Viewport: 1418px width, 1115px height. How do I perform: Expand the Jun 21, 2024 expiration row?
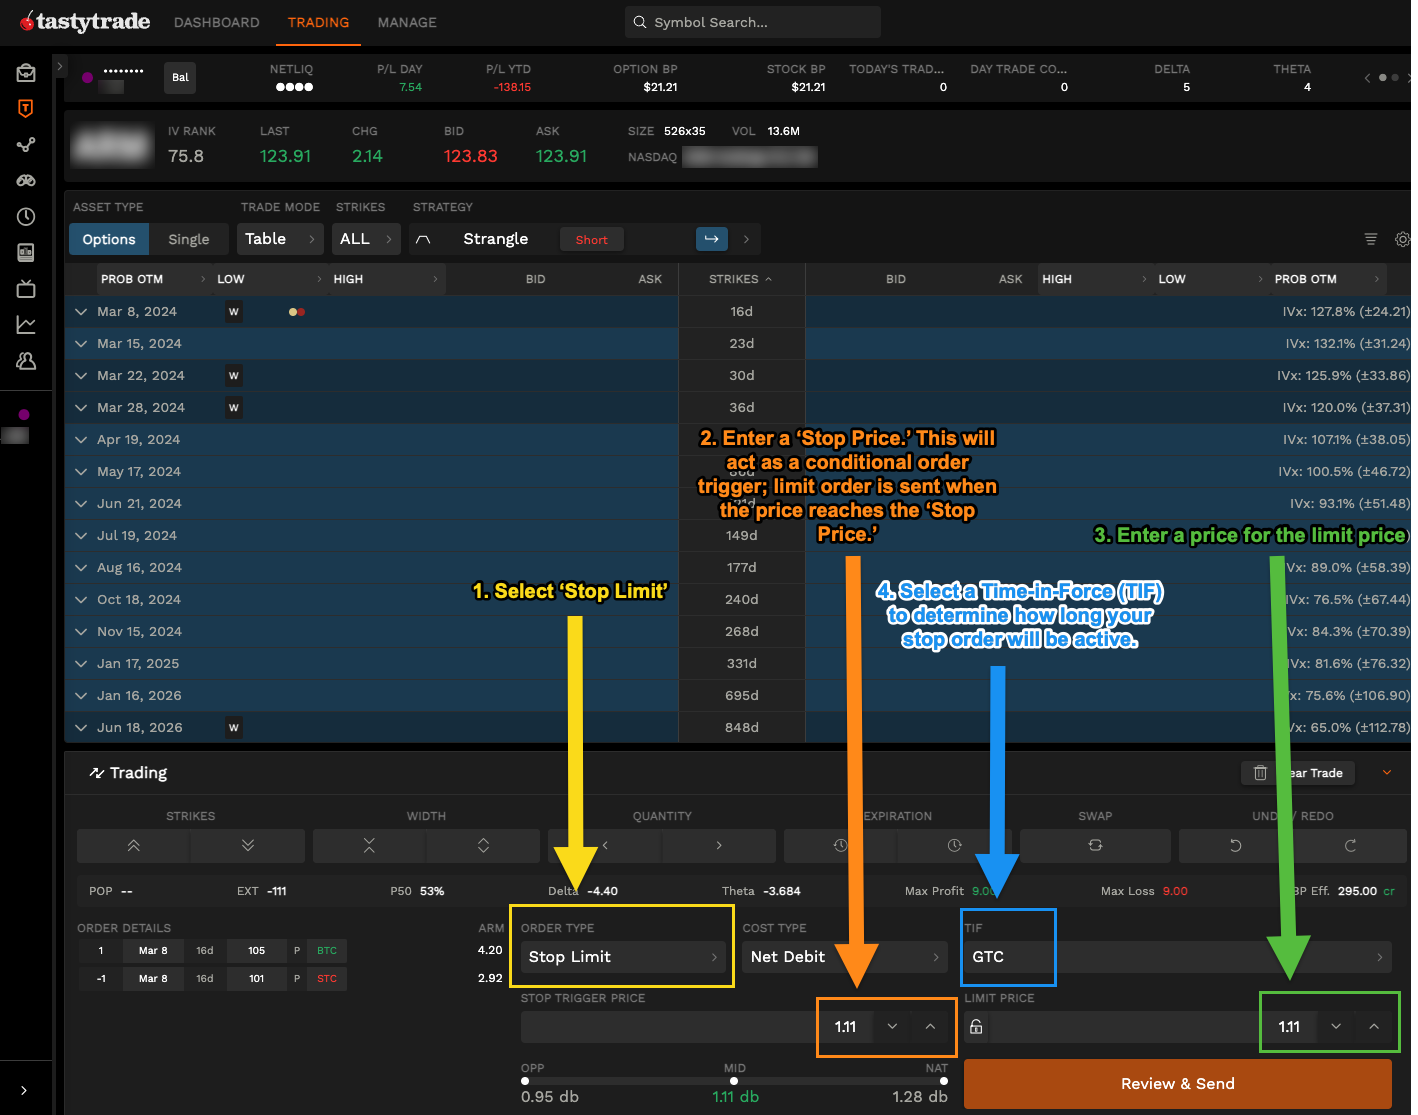[x=81, y=504]
